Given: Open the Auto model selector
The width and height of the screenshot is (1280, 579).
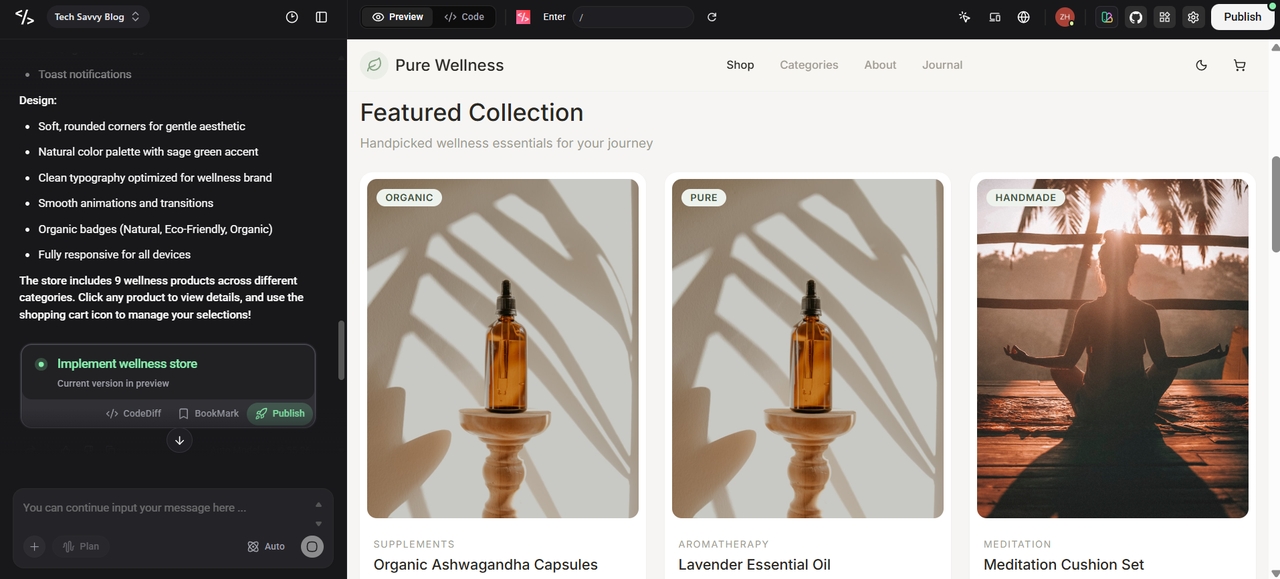Looking at the screenshot, I should [x=267, y=546].
